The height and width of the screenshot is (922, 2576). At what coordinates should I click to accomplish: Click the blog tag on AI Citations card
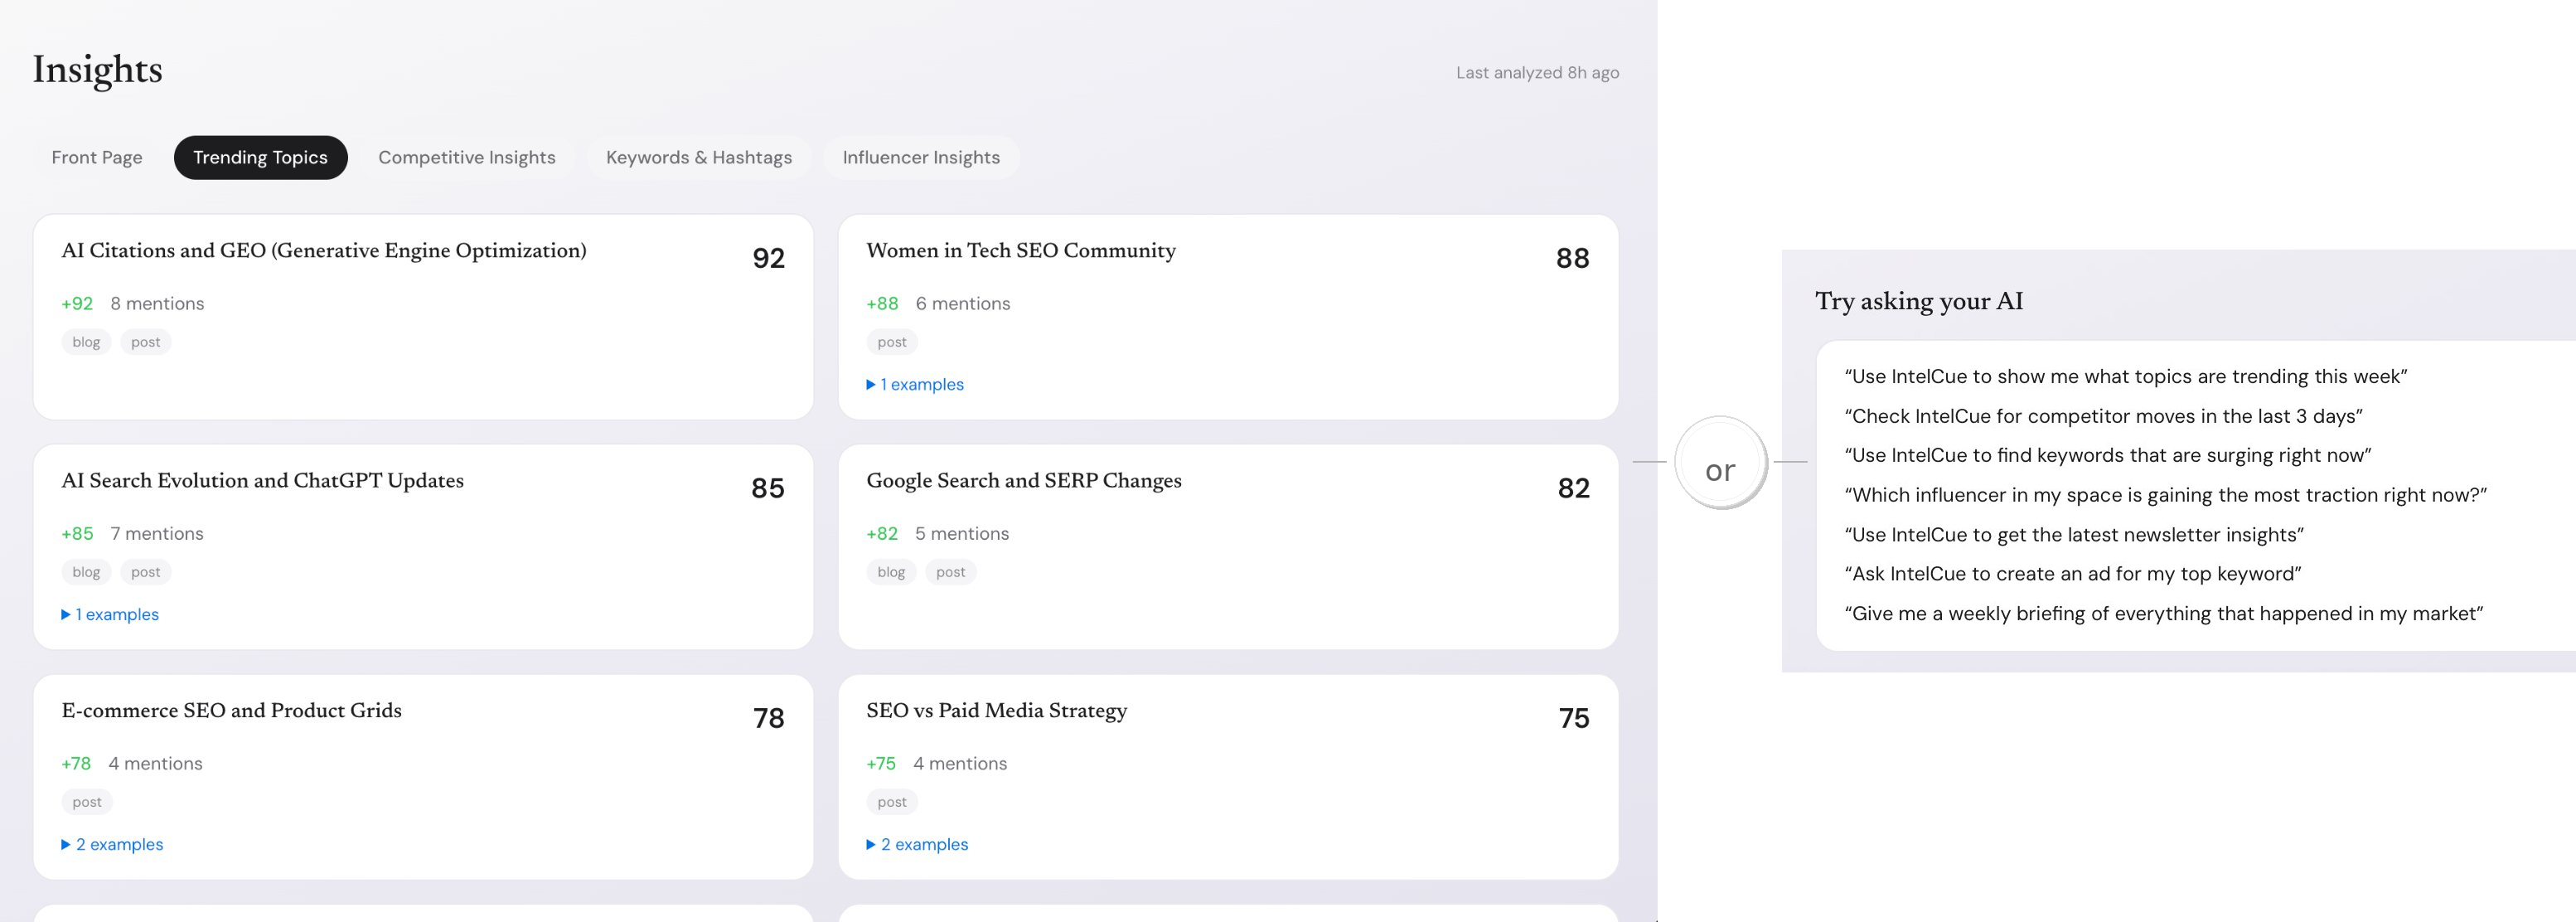[x=86, y=342]
